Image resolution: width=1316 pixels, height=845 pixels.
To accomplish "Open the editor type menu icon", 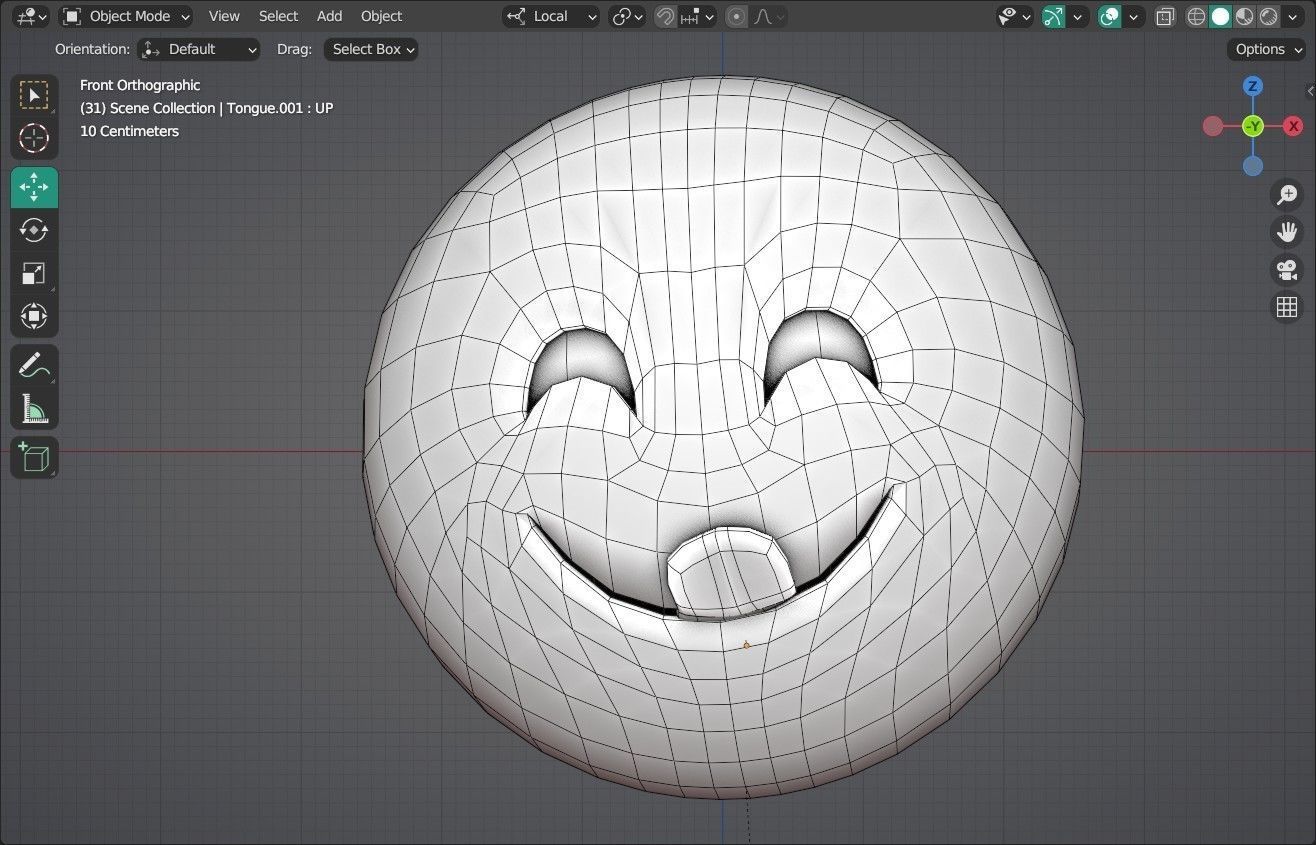I will [31, 16].
